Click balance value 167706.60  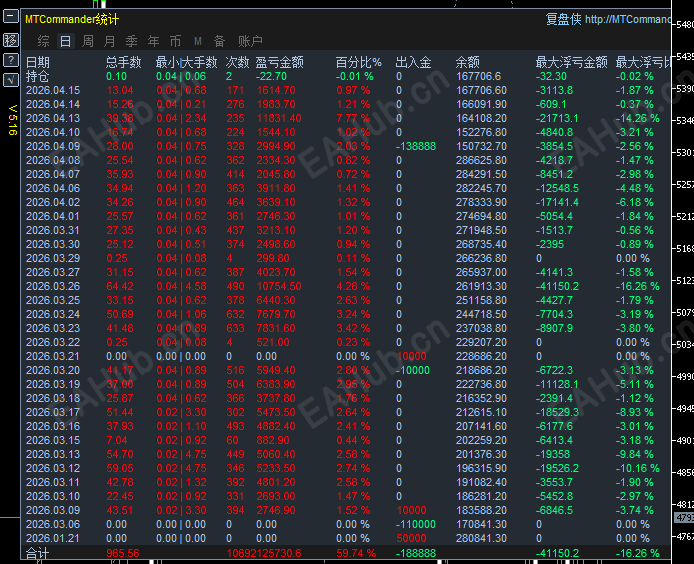(x=481, y=90)
